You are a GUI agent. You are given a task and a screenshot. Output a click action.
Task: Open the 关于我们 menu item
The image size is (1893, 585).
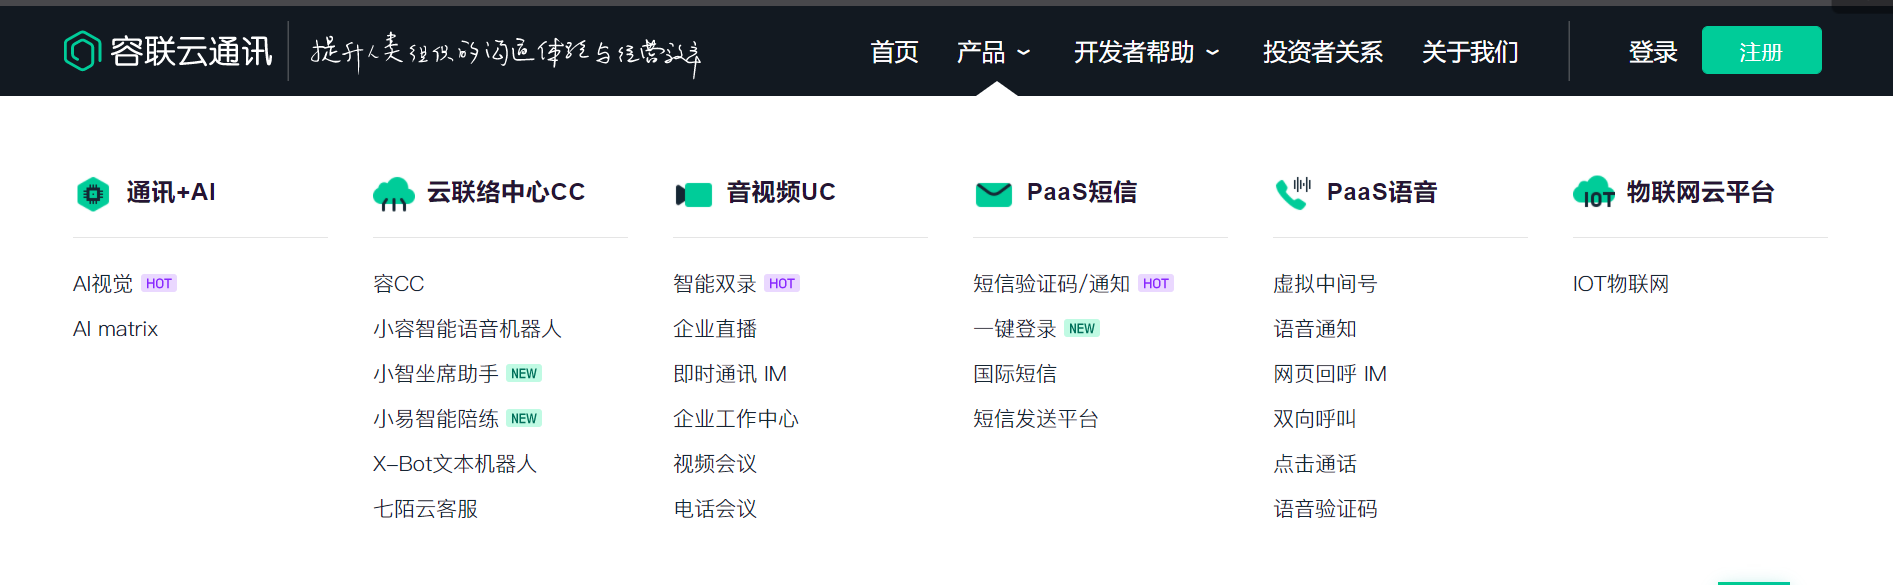(1470, 52)
